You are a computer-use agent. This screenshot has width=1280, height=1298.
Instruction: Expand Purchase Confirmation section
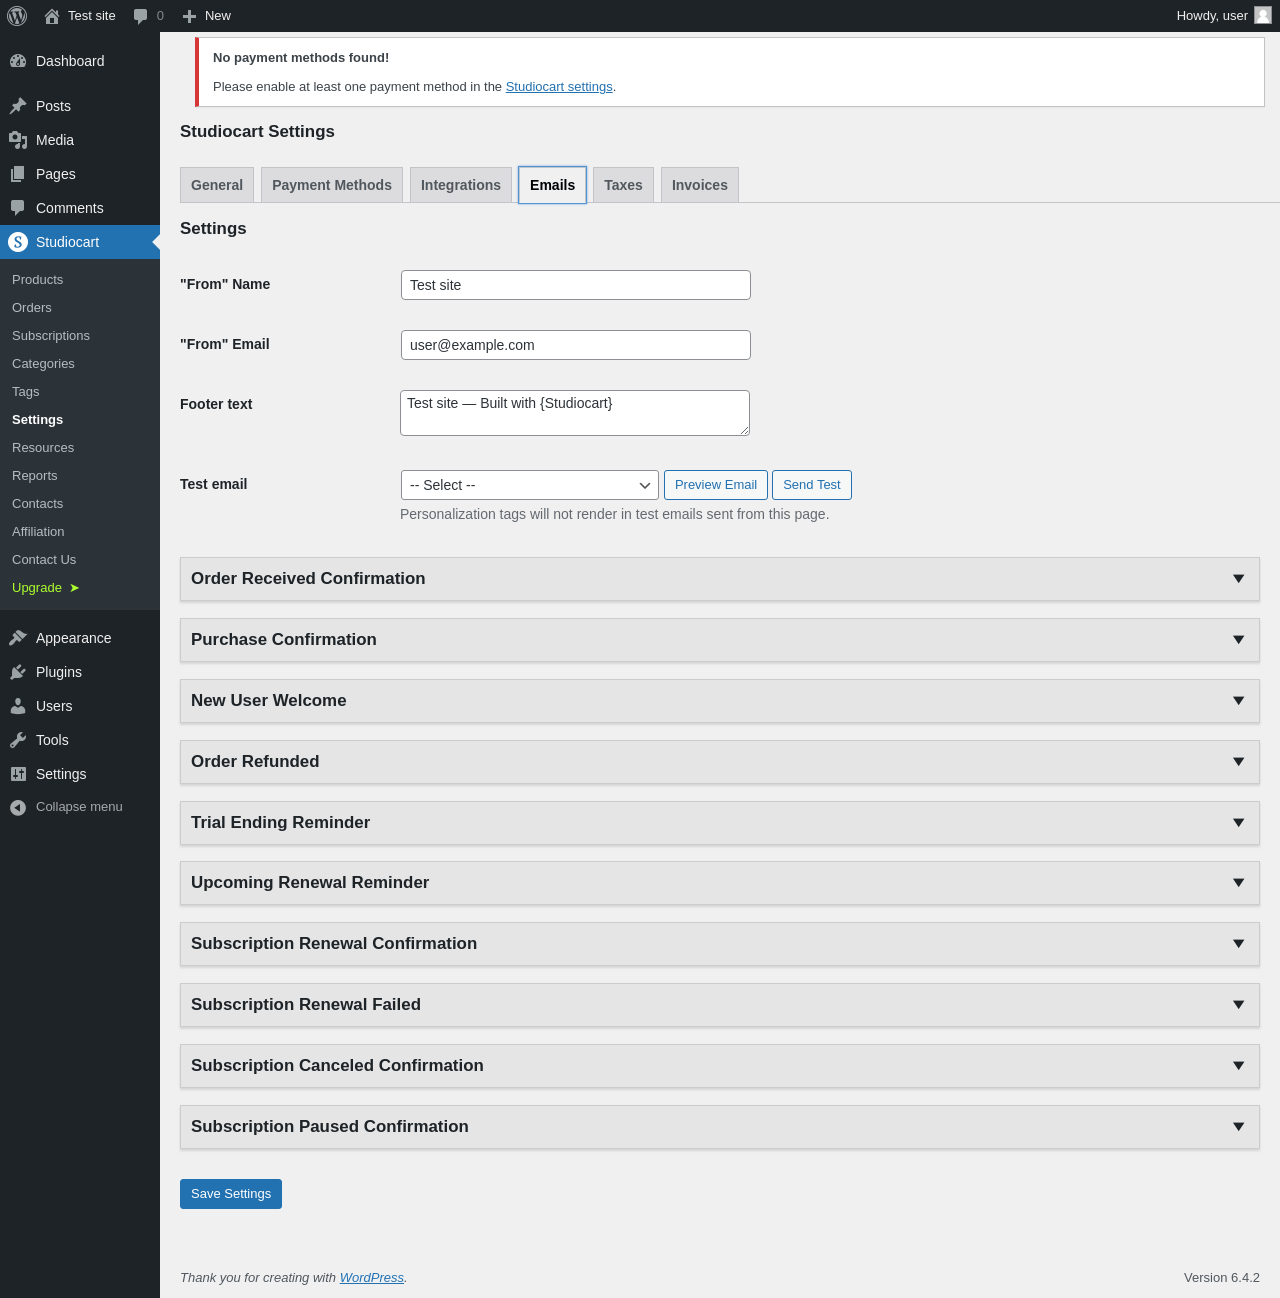click(x=719, y=640)
